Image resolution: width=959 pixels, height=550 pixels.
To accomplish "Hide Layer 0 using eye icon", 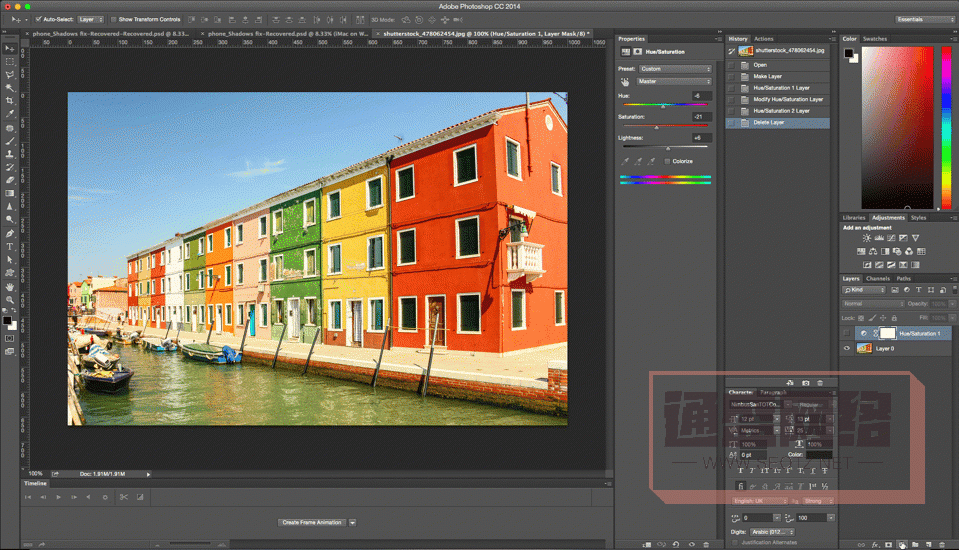I will pos(847,348).
